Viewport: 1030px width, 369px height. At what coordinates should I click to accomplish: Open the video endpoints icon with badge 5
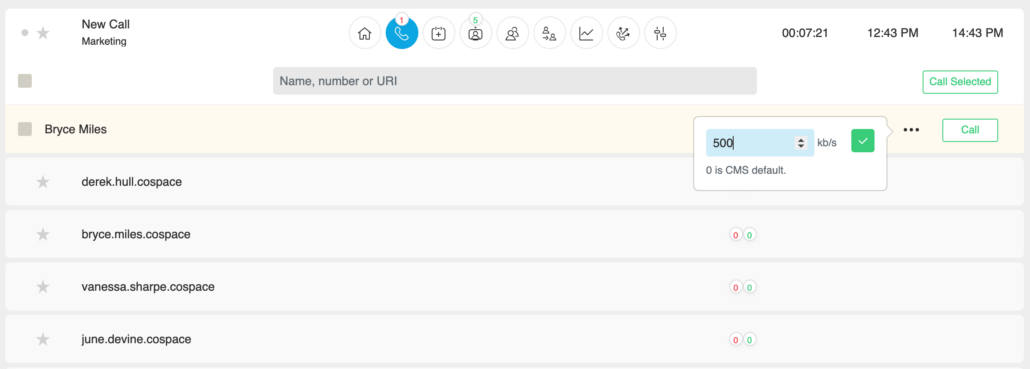point(476,33)
